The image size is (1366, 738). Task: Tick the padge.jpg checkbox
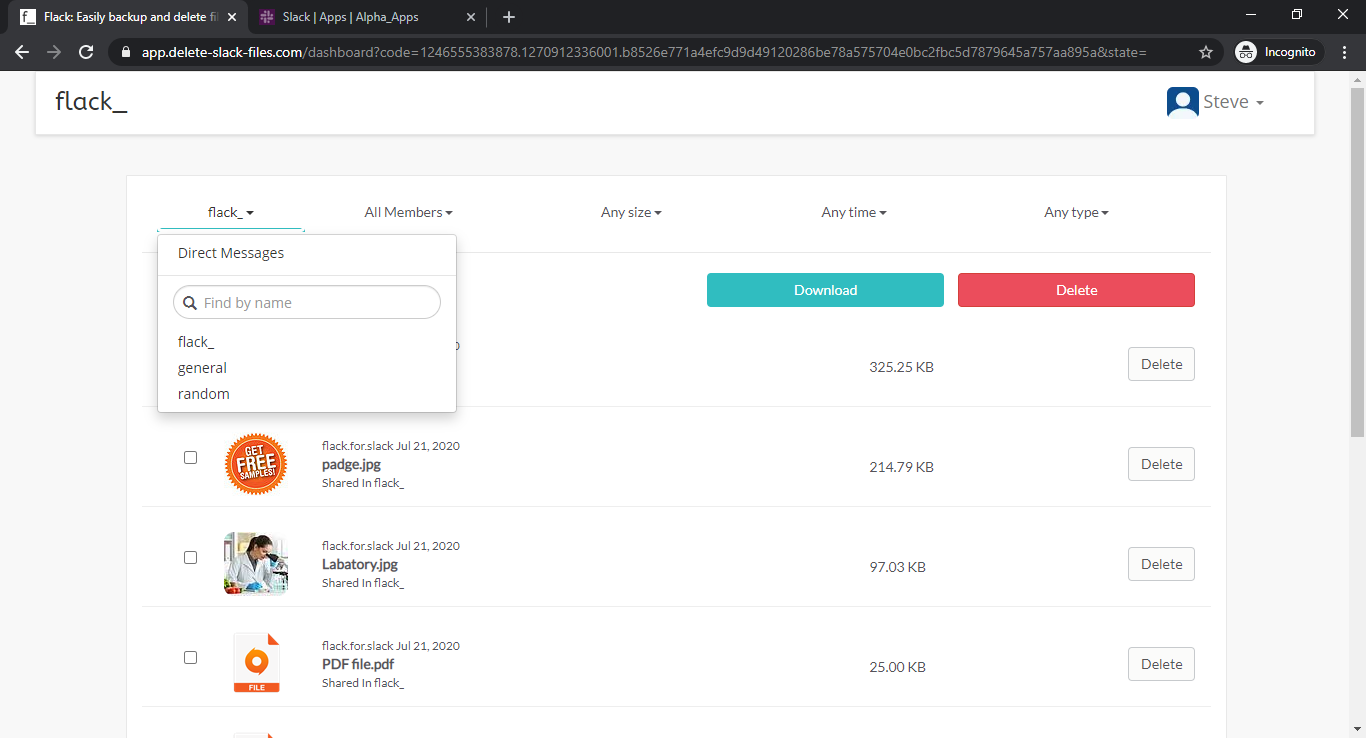(190, 457)
